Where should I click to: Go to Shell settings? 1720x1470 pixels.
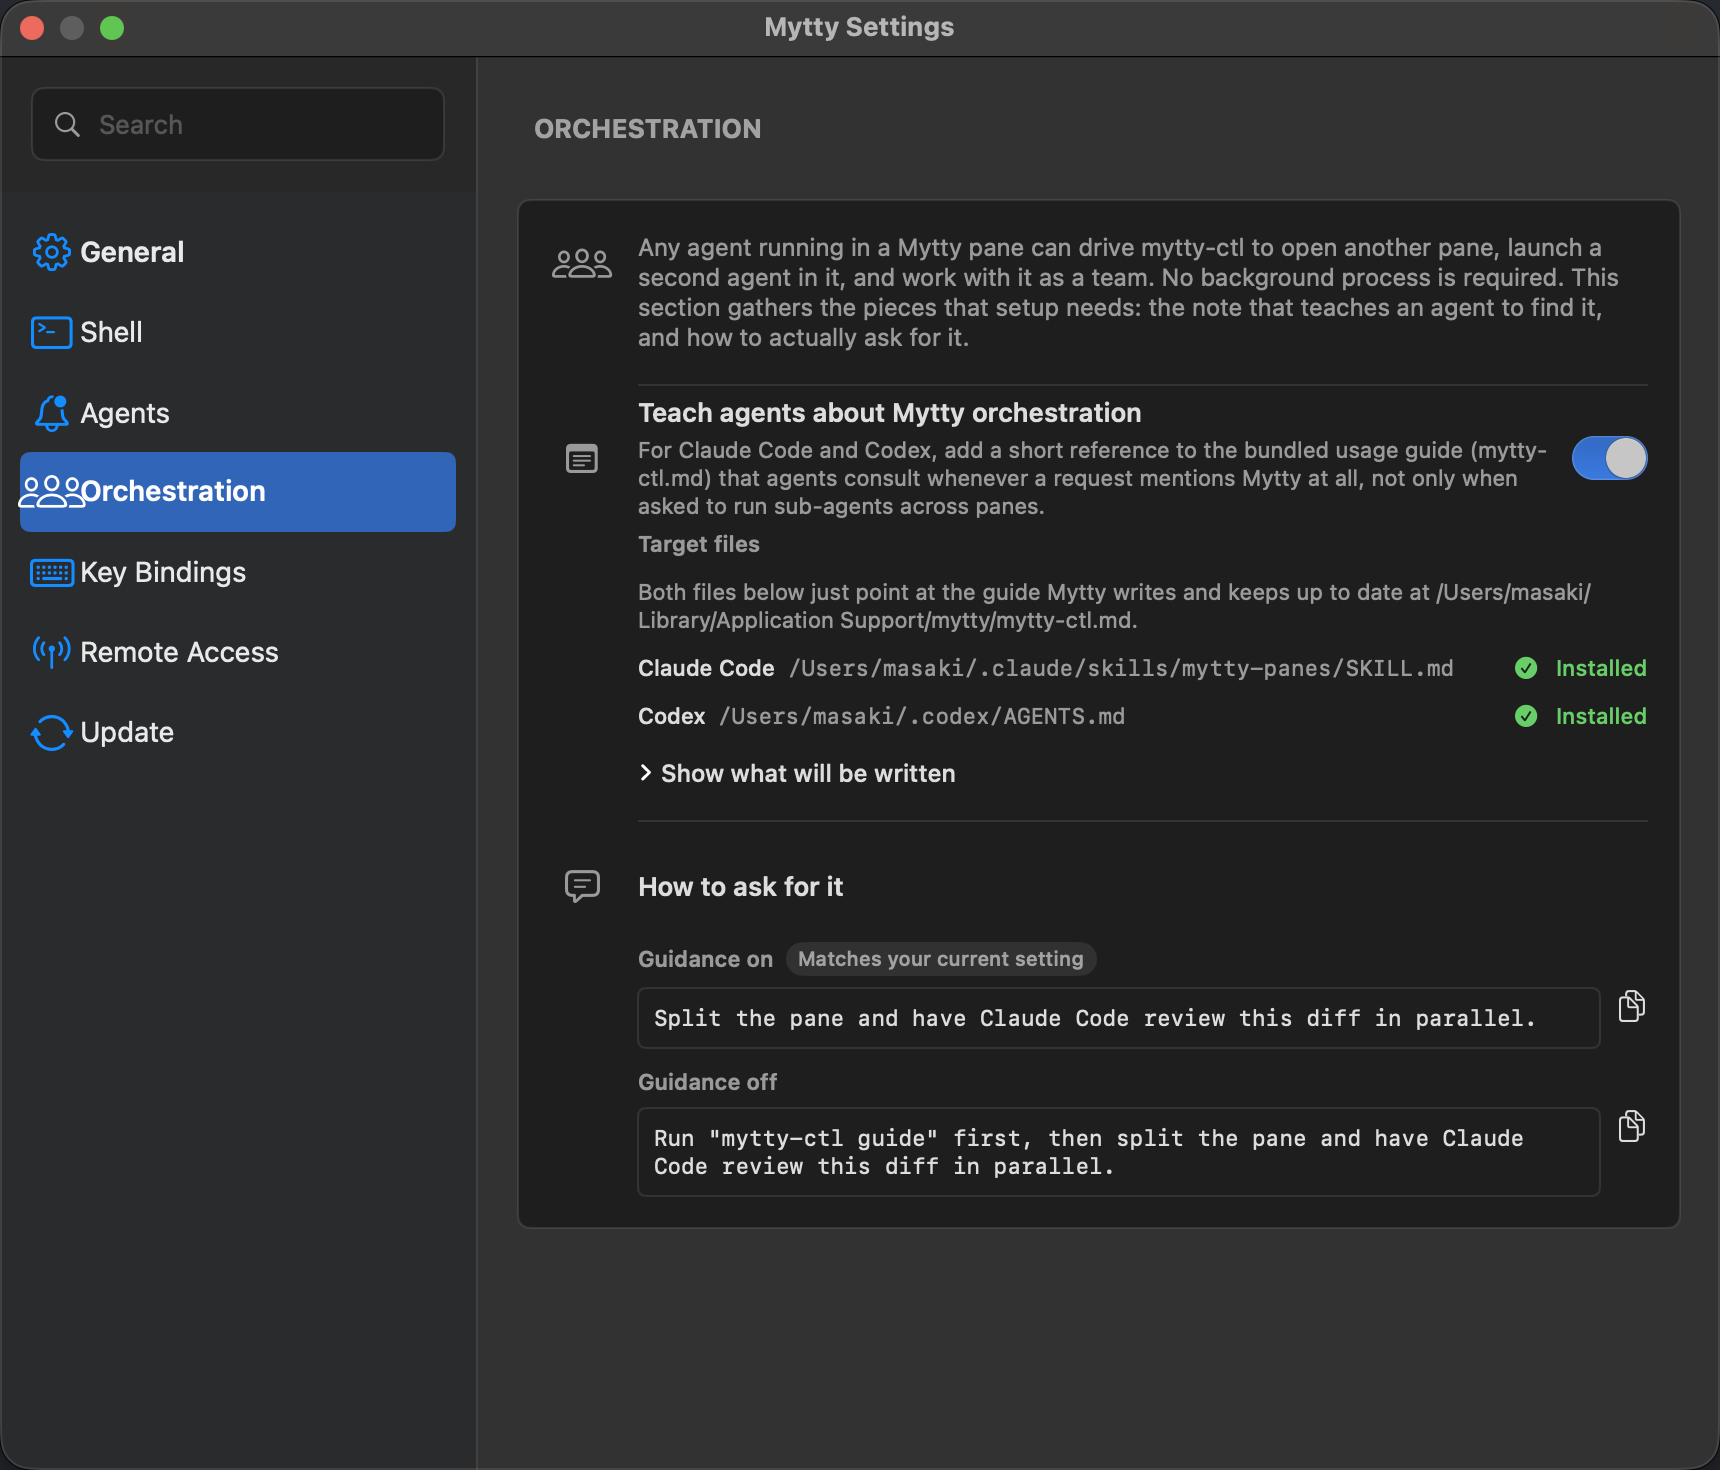238,332
